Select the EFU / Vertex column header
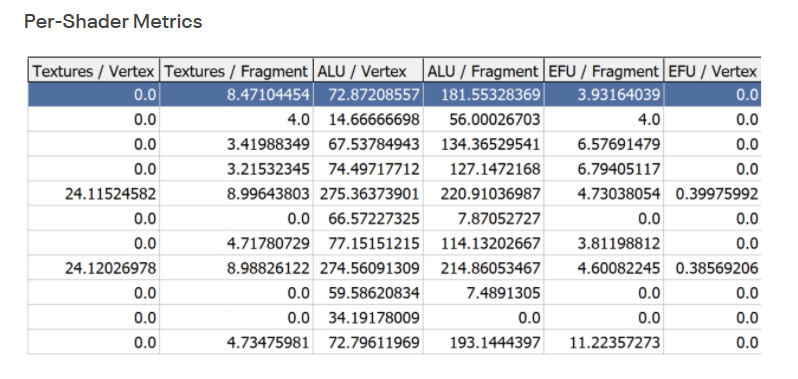Screen dimensions: 798x379 click(712, 71)
